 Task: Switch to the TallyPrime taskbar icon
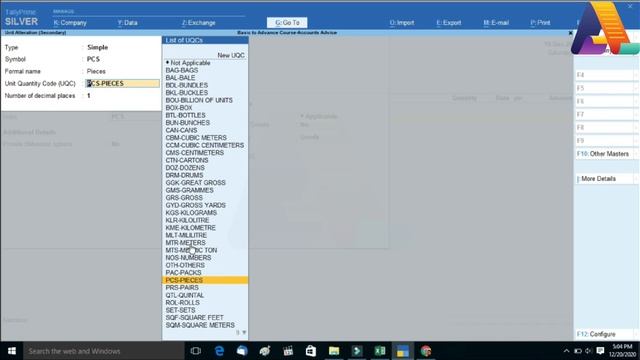[402, 351]
